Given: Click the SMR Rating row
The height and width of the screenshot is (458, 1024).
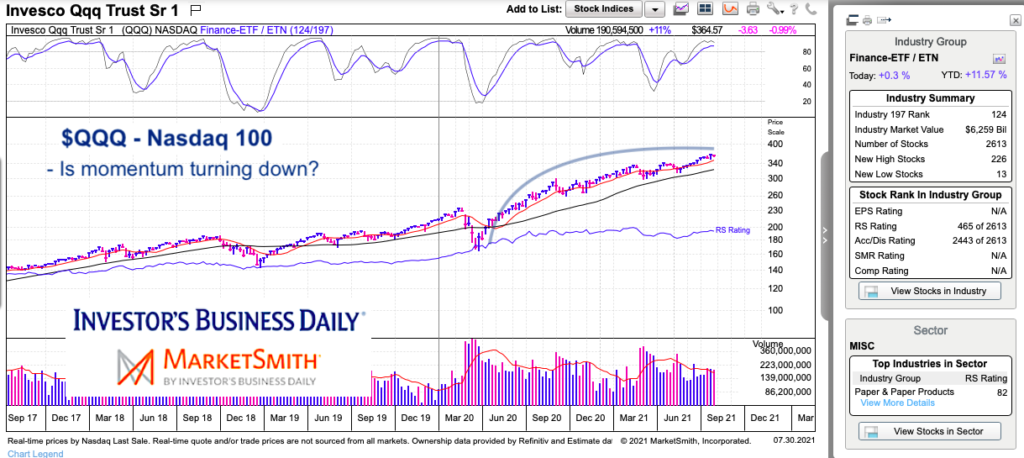Looking at the screenshot, I should [x=929, y=255].
